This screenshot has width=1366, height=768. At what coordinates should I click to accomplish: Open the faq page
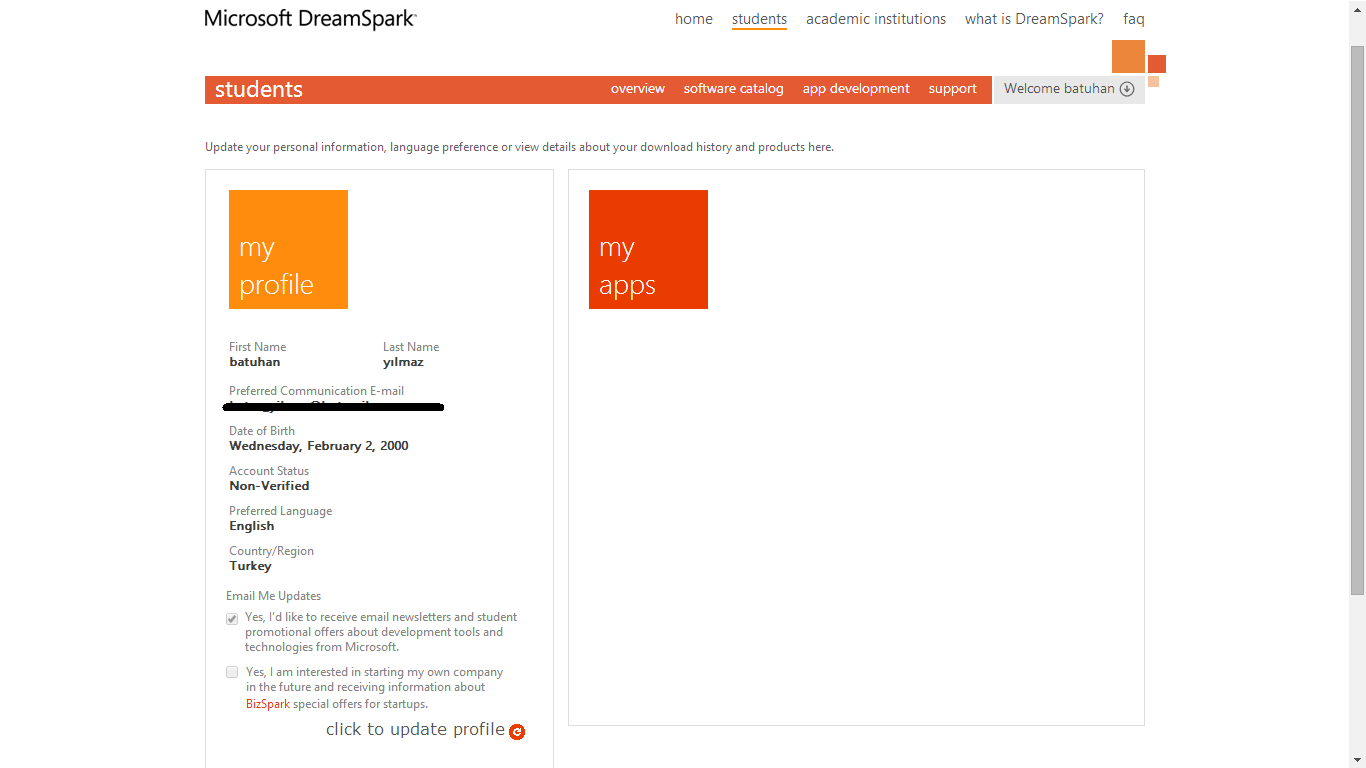tap(1134, 19)
